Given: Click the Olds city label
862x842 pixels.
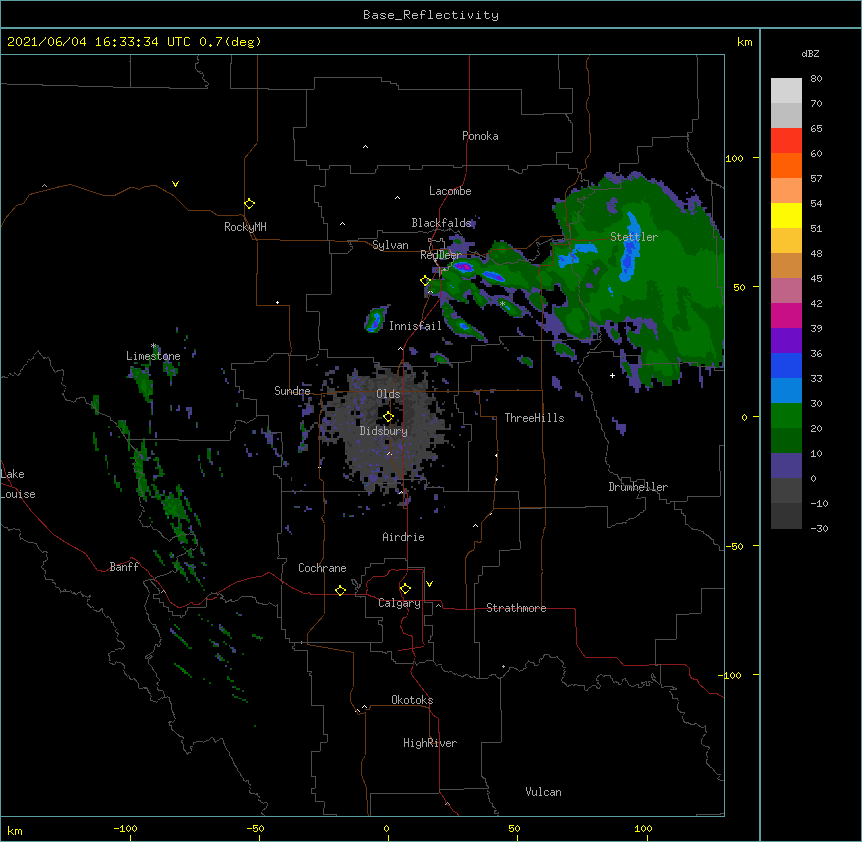Looking at the screenshot, I should 388,394.
